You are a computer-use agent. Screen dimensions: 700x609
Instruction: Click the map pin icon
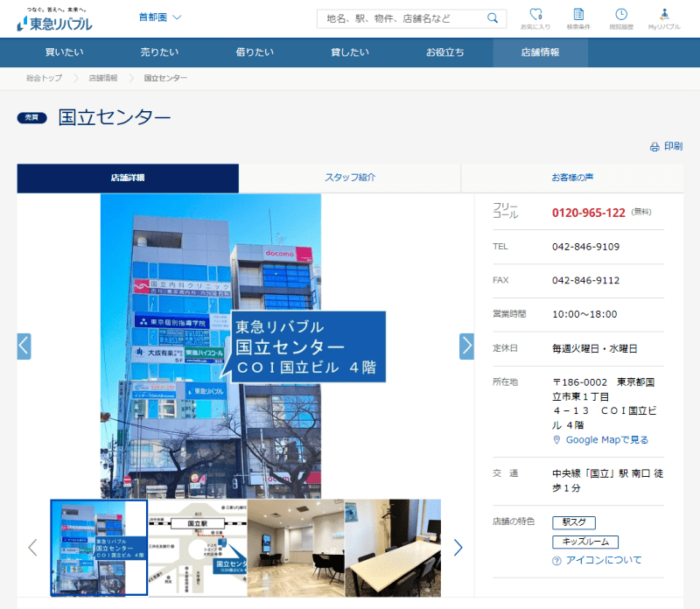click(557, 440)
